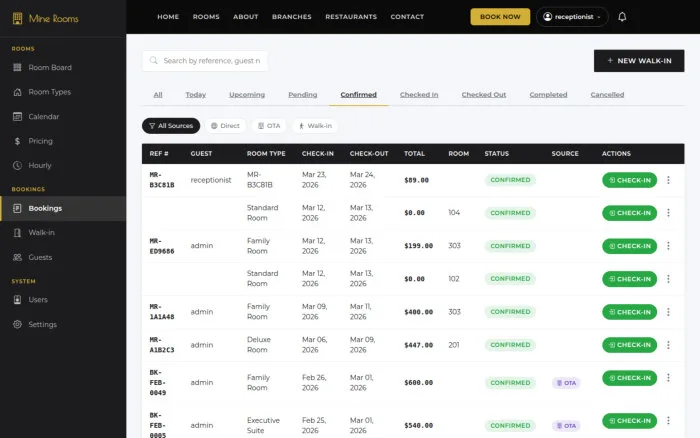The width and height of the screenshot is (700, 438).
Task: Open Pricing in sidebar
Action: pyautogui.click(x=63, y=141)
